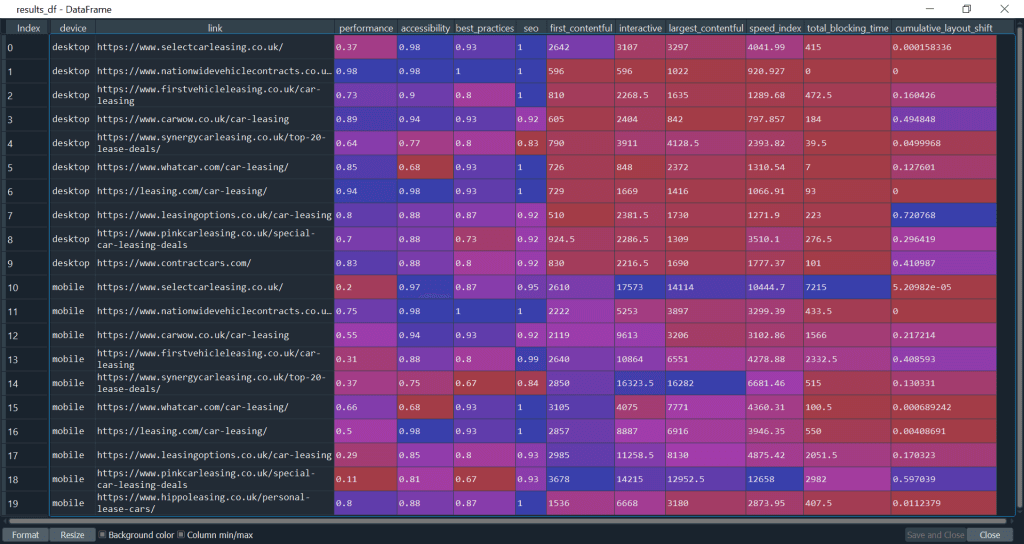1024x544 pixels.
Task: Close the results_df DataFrame window
Action: pyautogui.click(x=1004, y=9)
